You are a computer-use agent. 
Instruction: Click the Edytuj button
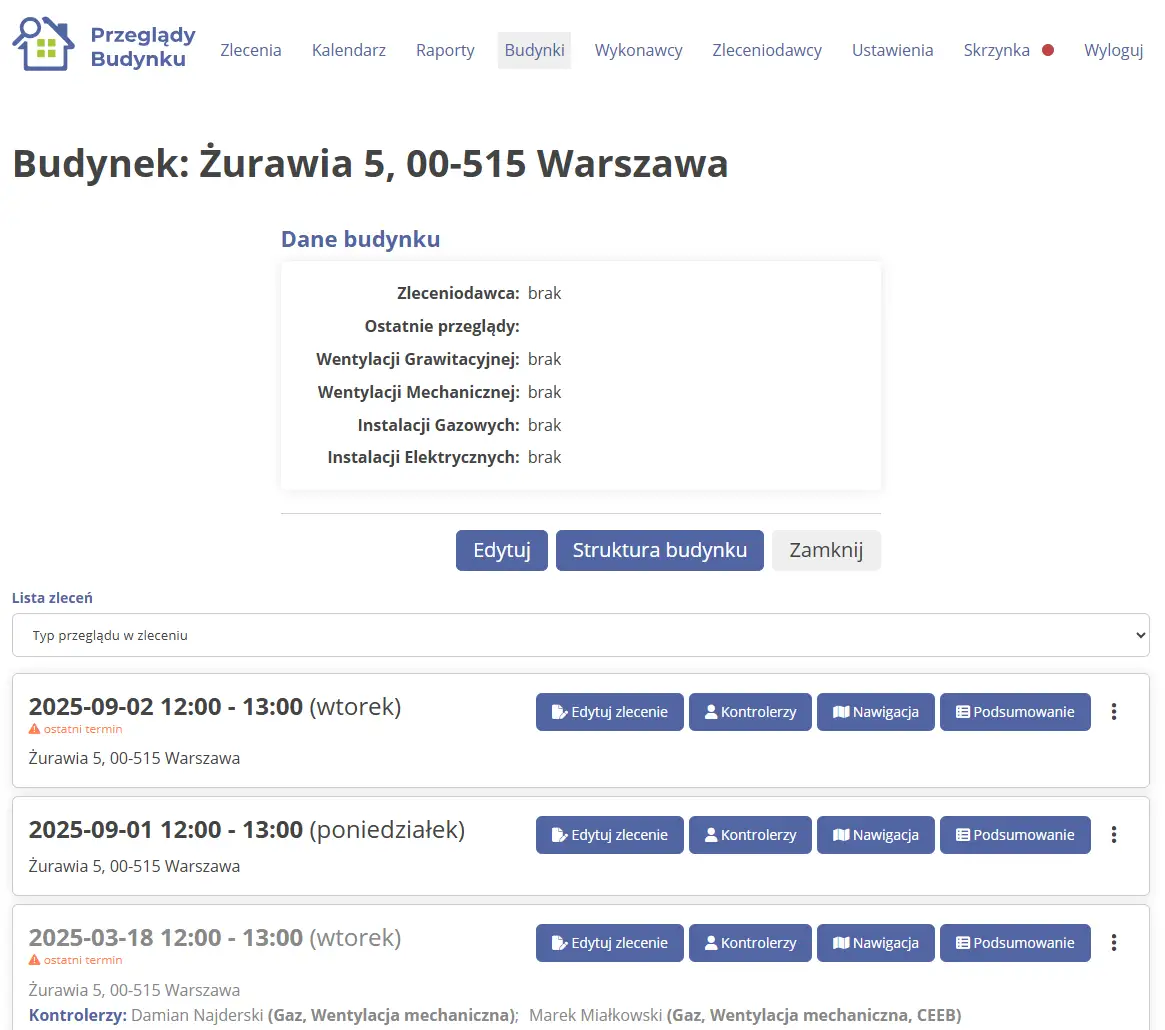point(501,550)
